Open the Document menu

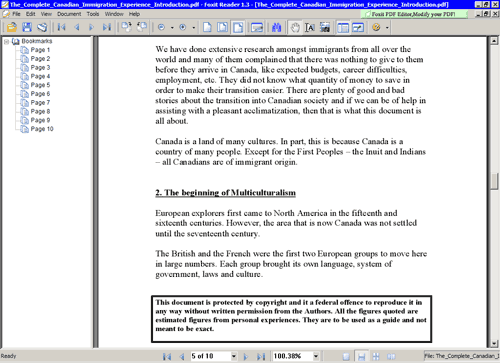[69, 14]
